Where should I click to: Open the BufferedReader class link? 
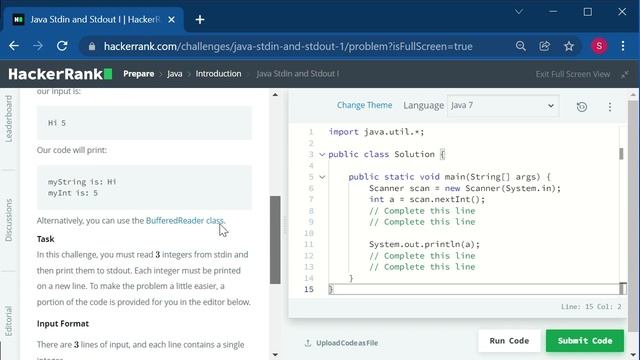point(185,220)
